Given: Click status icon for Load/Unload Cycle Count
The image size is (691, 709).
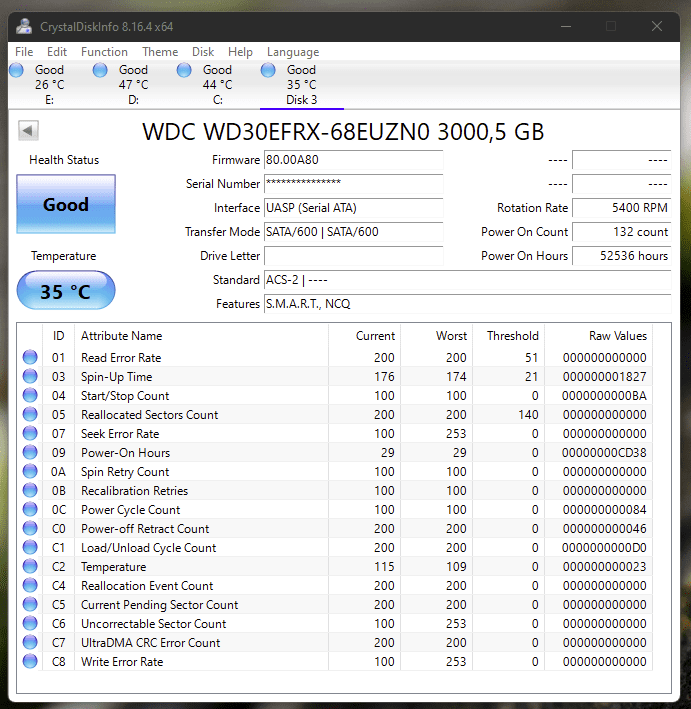Looking at the screenshot, I should 30,547.
